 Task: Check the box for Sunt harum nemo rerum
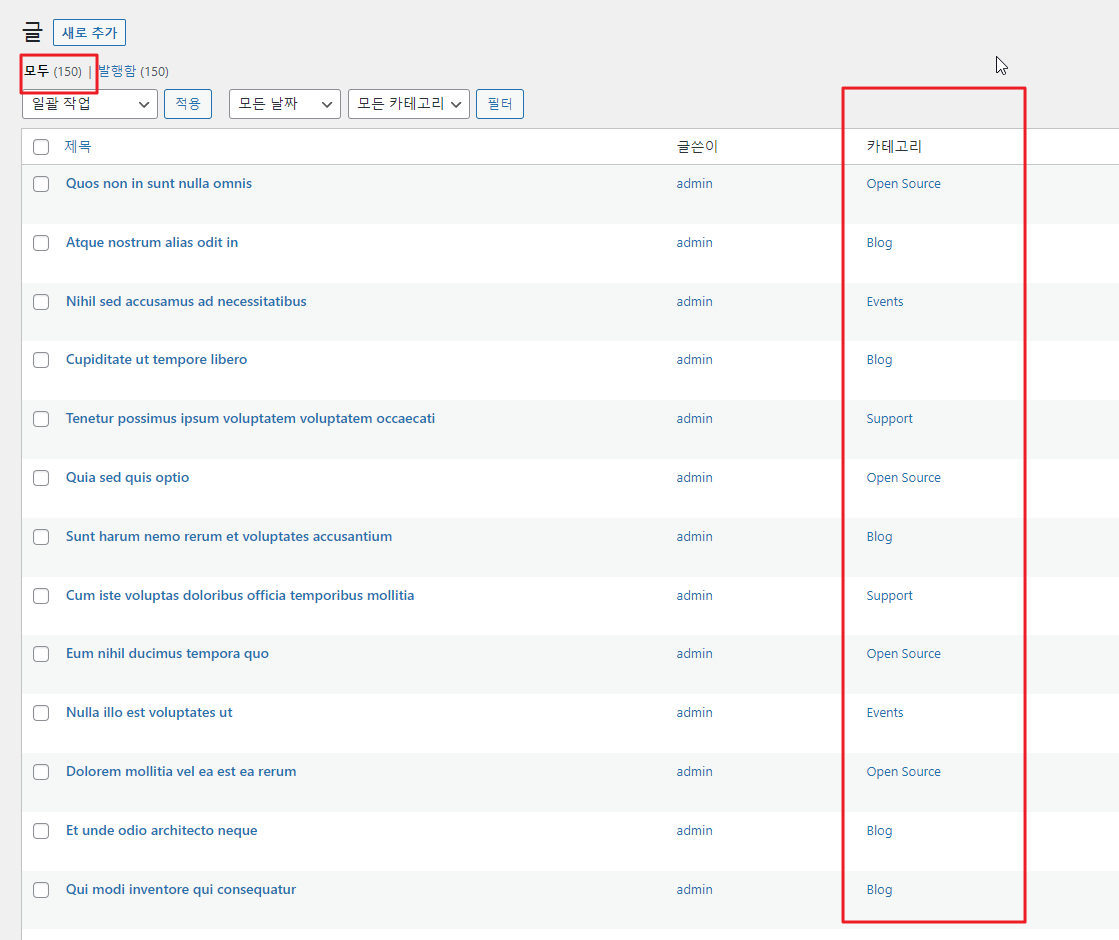point(41,537)
